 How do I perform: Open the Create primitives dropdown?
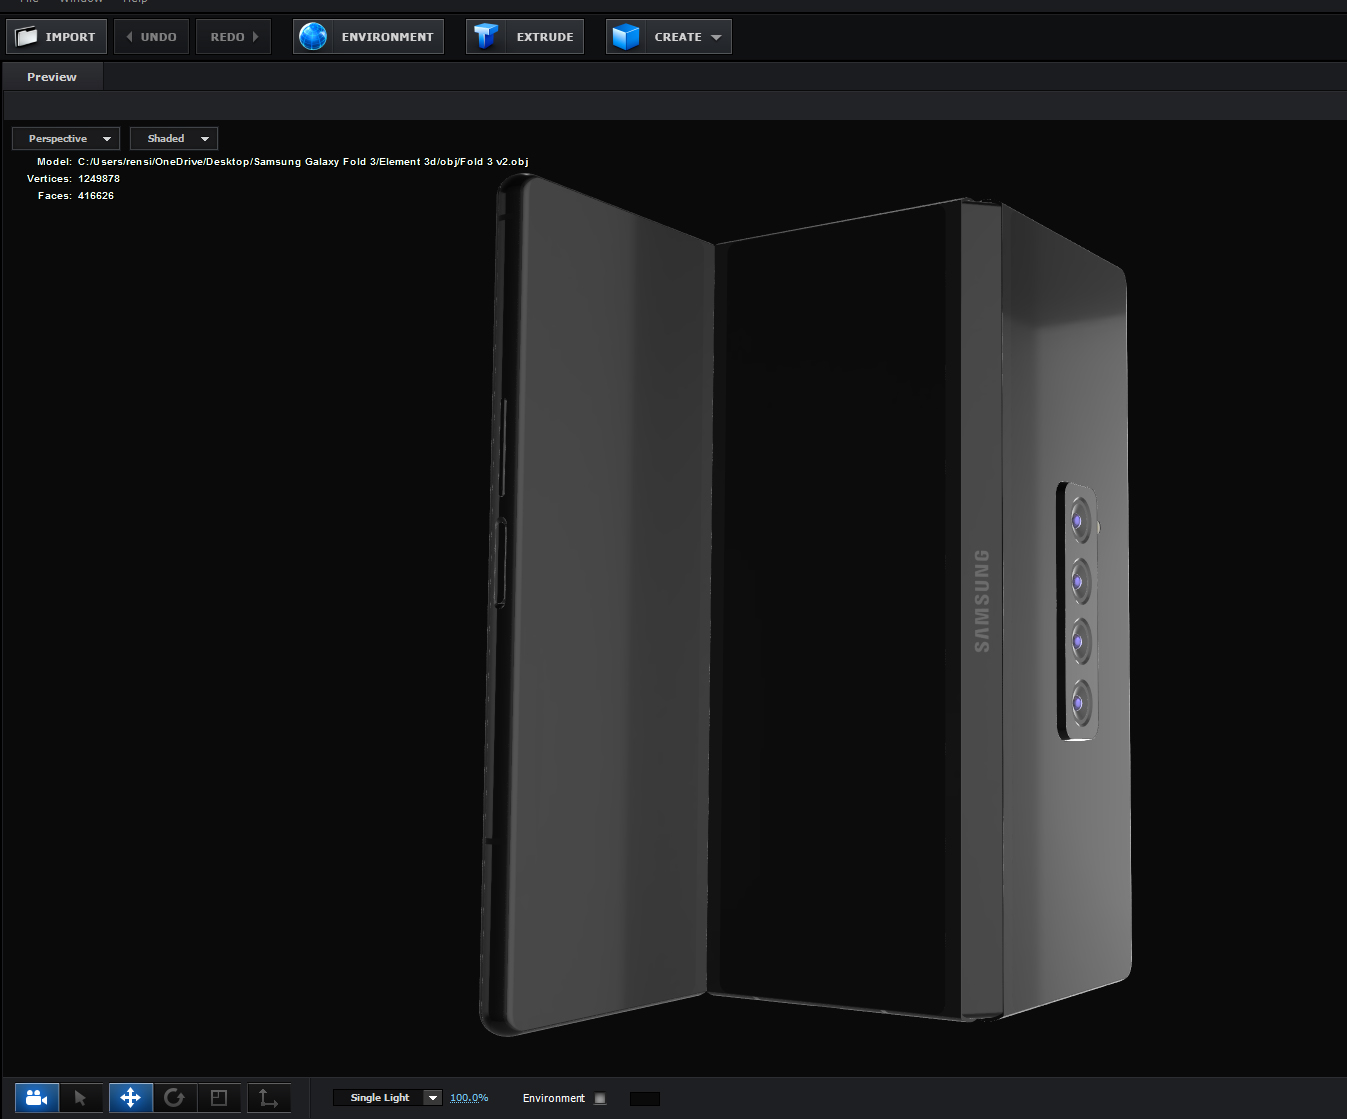(x=669, y=37)
